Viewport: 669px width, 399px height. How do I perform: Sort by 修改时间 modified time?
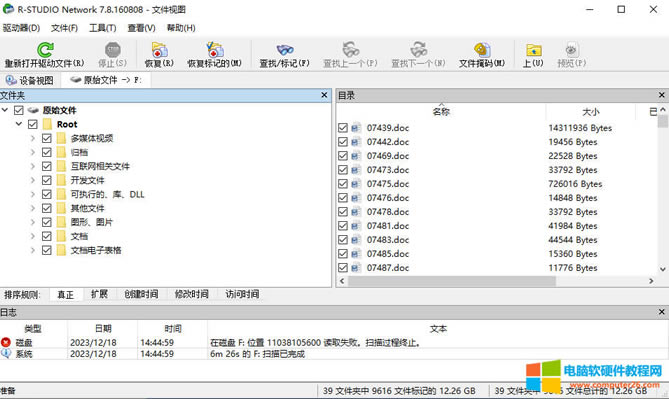point(192,294)
